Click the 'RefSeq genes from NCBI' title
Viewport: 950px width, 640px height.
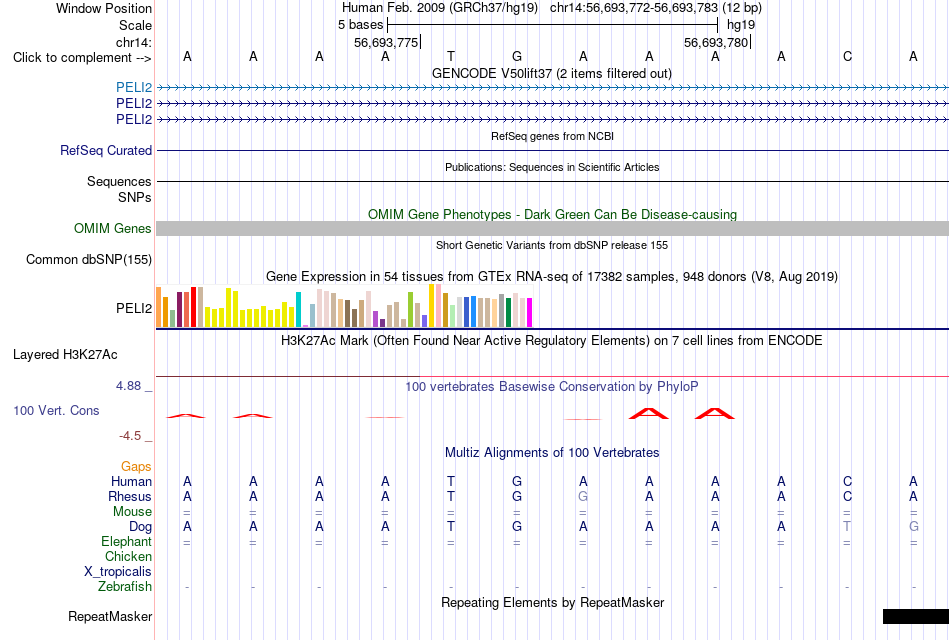(x=552, y=136)
